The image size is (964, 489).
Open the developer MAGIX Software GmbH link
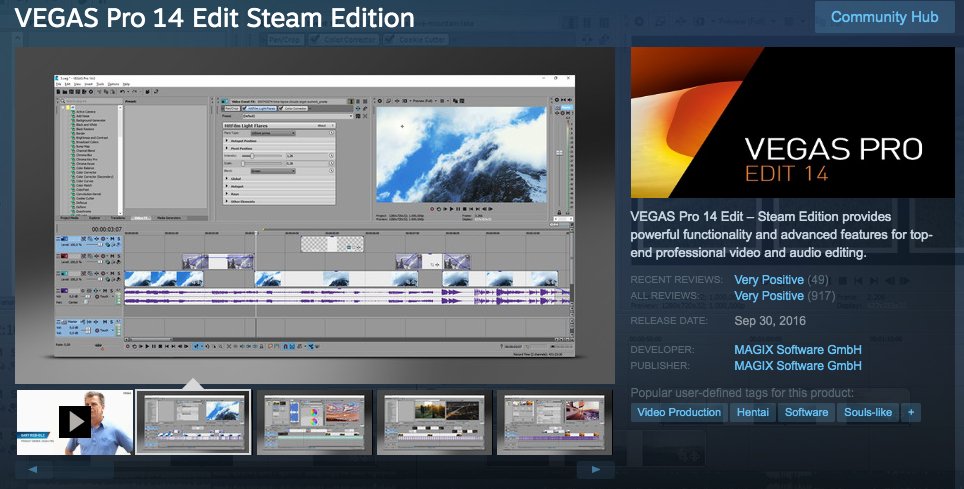pyautogui.click(x=797, y=349)
